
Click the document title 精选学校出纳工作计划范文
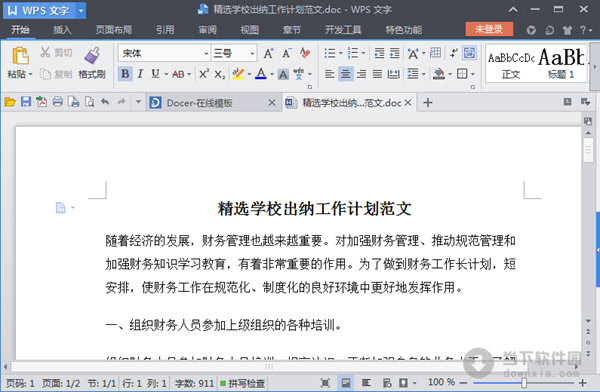tap(315, 209)
